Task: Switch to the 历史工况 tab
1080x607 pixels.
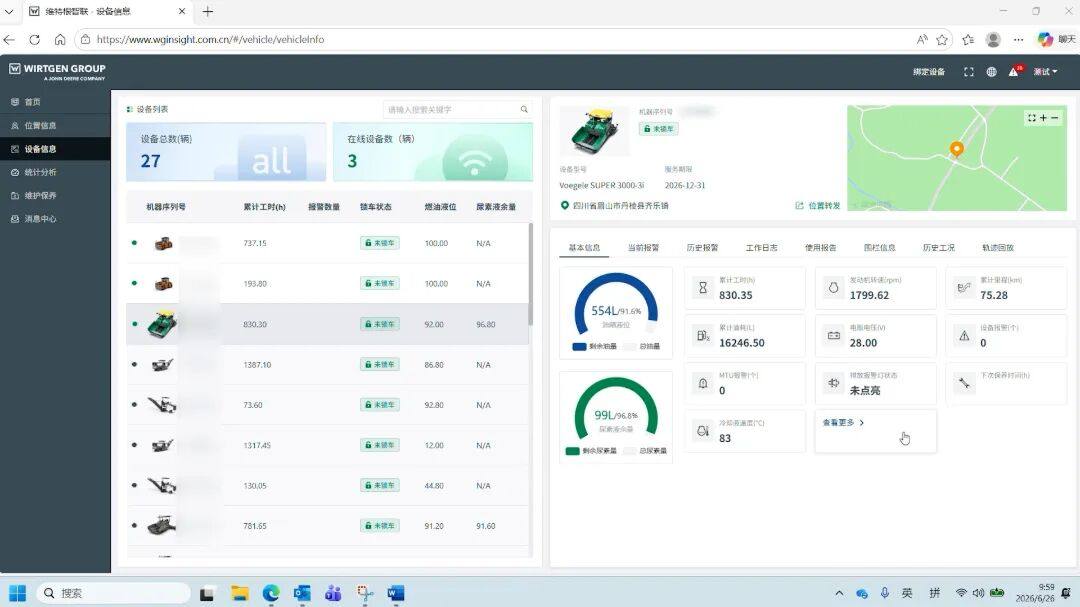Action: click(x=939, y=247)
